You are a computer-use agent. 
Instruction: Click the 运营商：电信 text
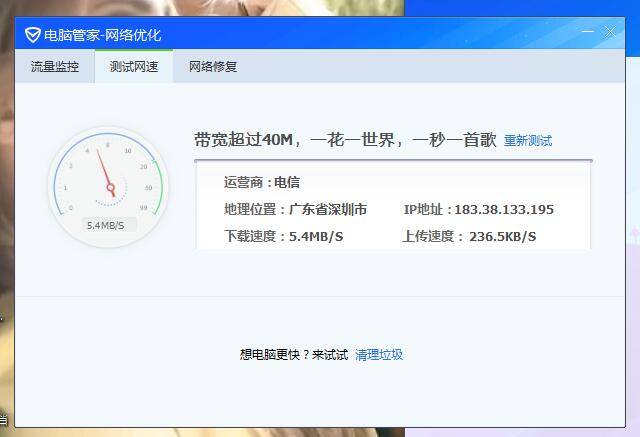click(262, 182)
